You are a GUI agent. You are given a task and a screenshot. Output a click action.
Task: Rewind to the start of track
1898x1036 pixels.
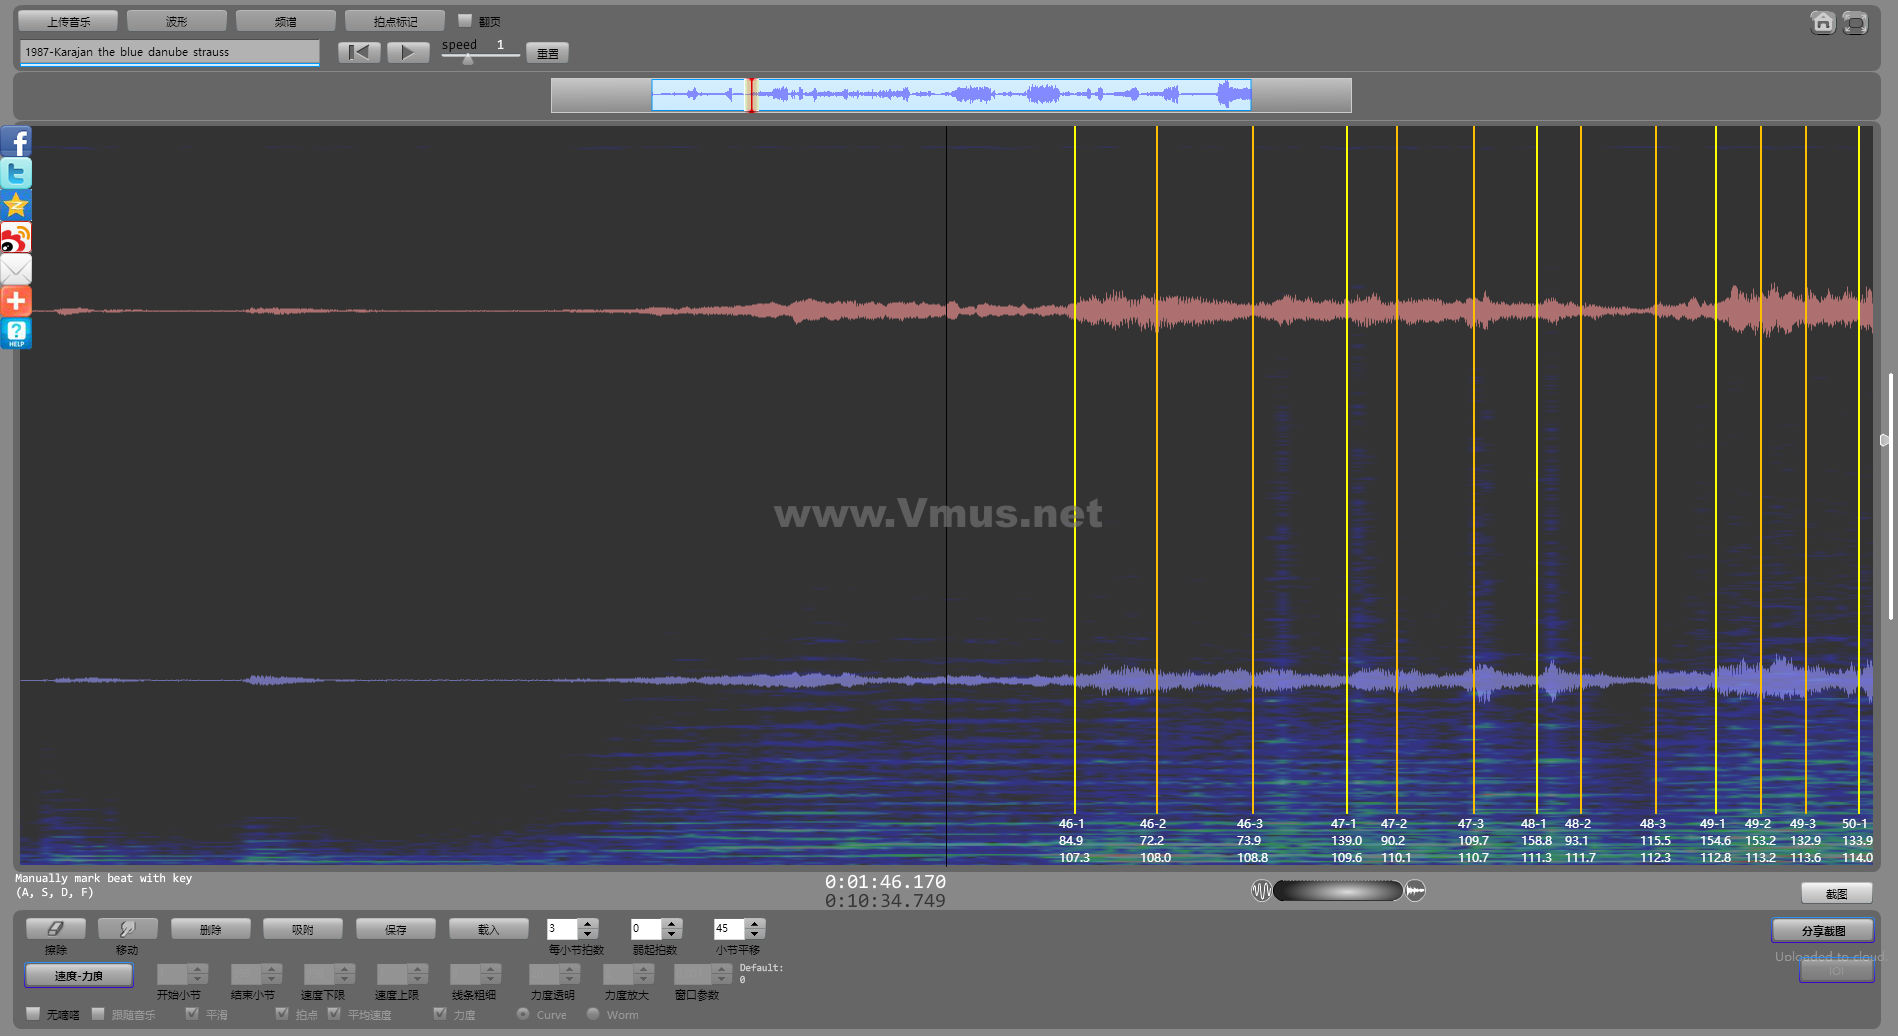pyautogui.click(x=359, y=53)
